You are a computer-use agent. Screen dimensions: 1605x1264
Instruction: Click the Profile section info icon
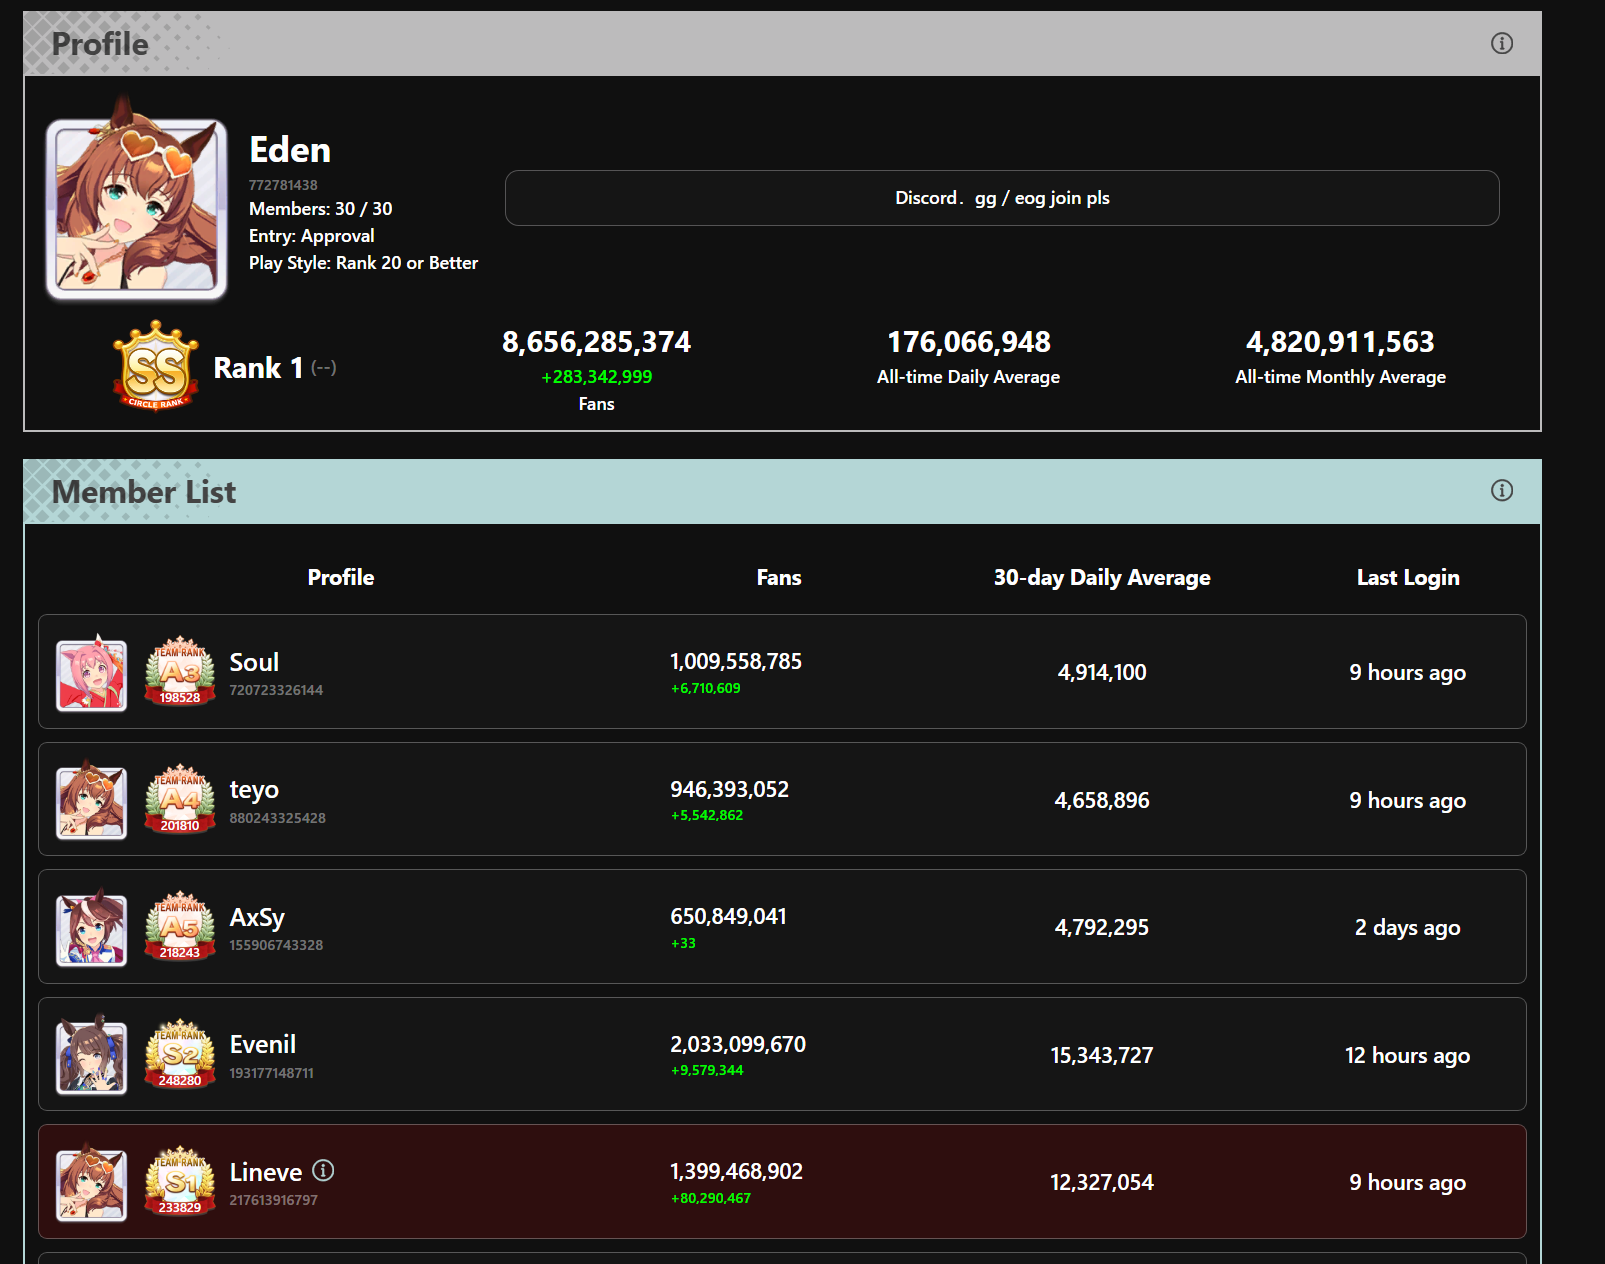[1501, 43]
